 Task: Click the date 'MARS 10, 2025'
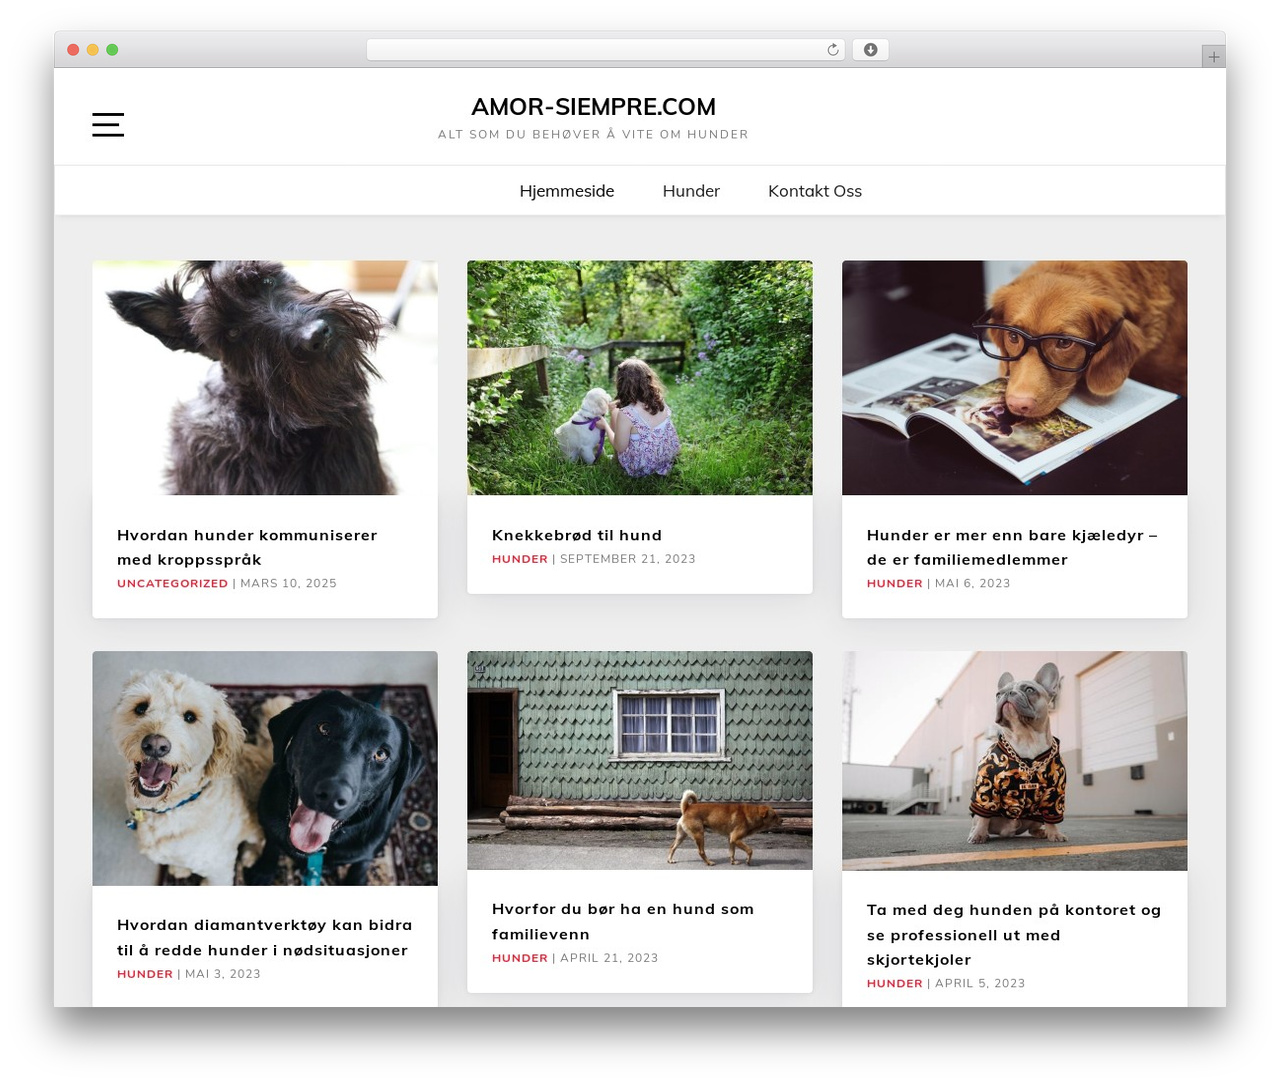(288, 583)
